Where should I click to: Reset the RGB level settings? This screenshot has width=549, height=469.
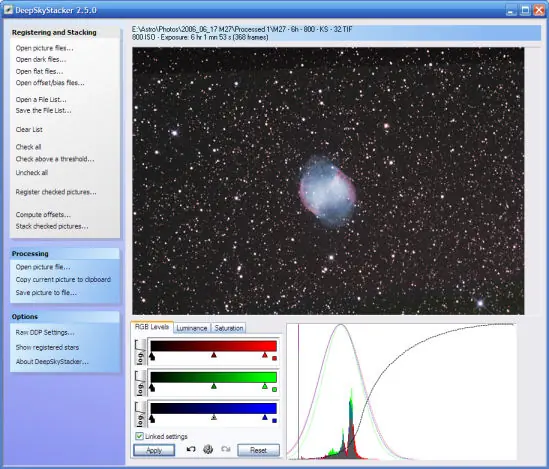pyautogui.click(x=258, y=450)
